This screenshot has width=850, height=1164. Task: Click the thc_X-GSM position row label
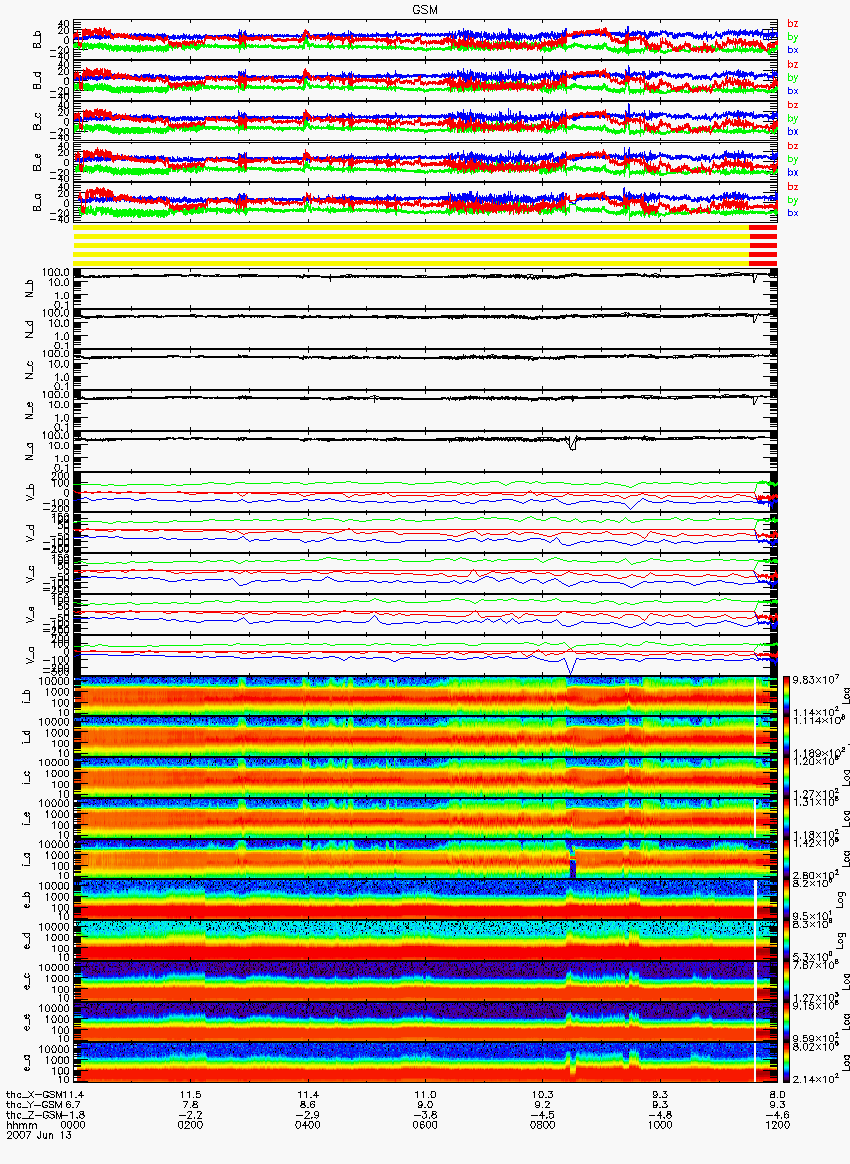click(x=35, y=1094)
